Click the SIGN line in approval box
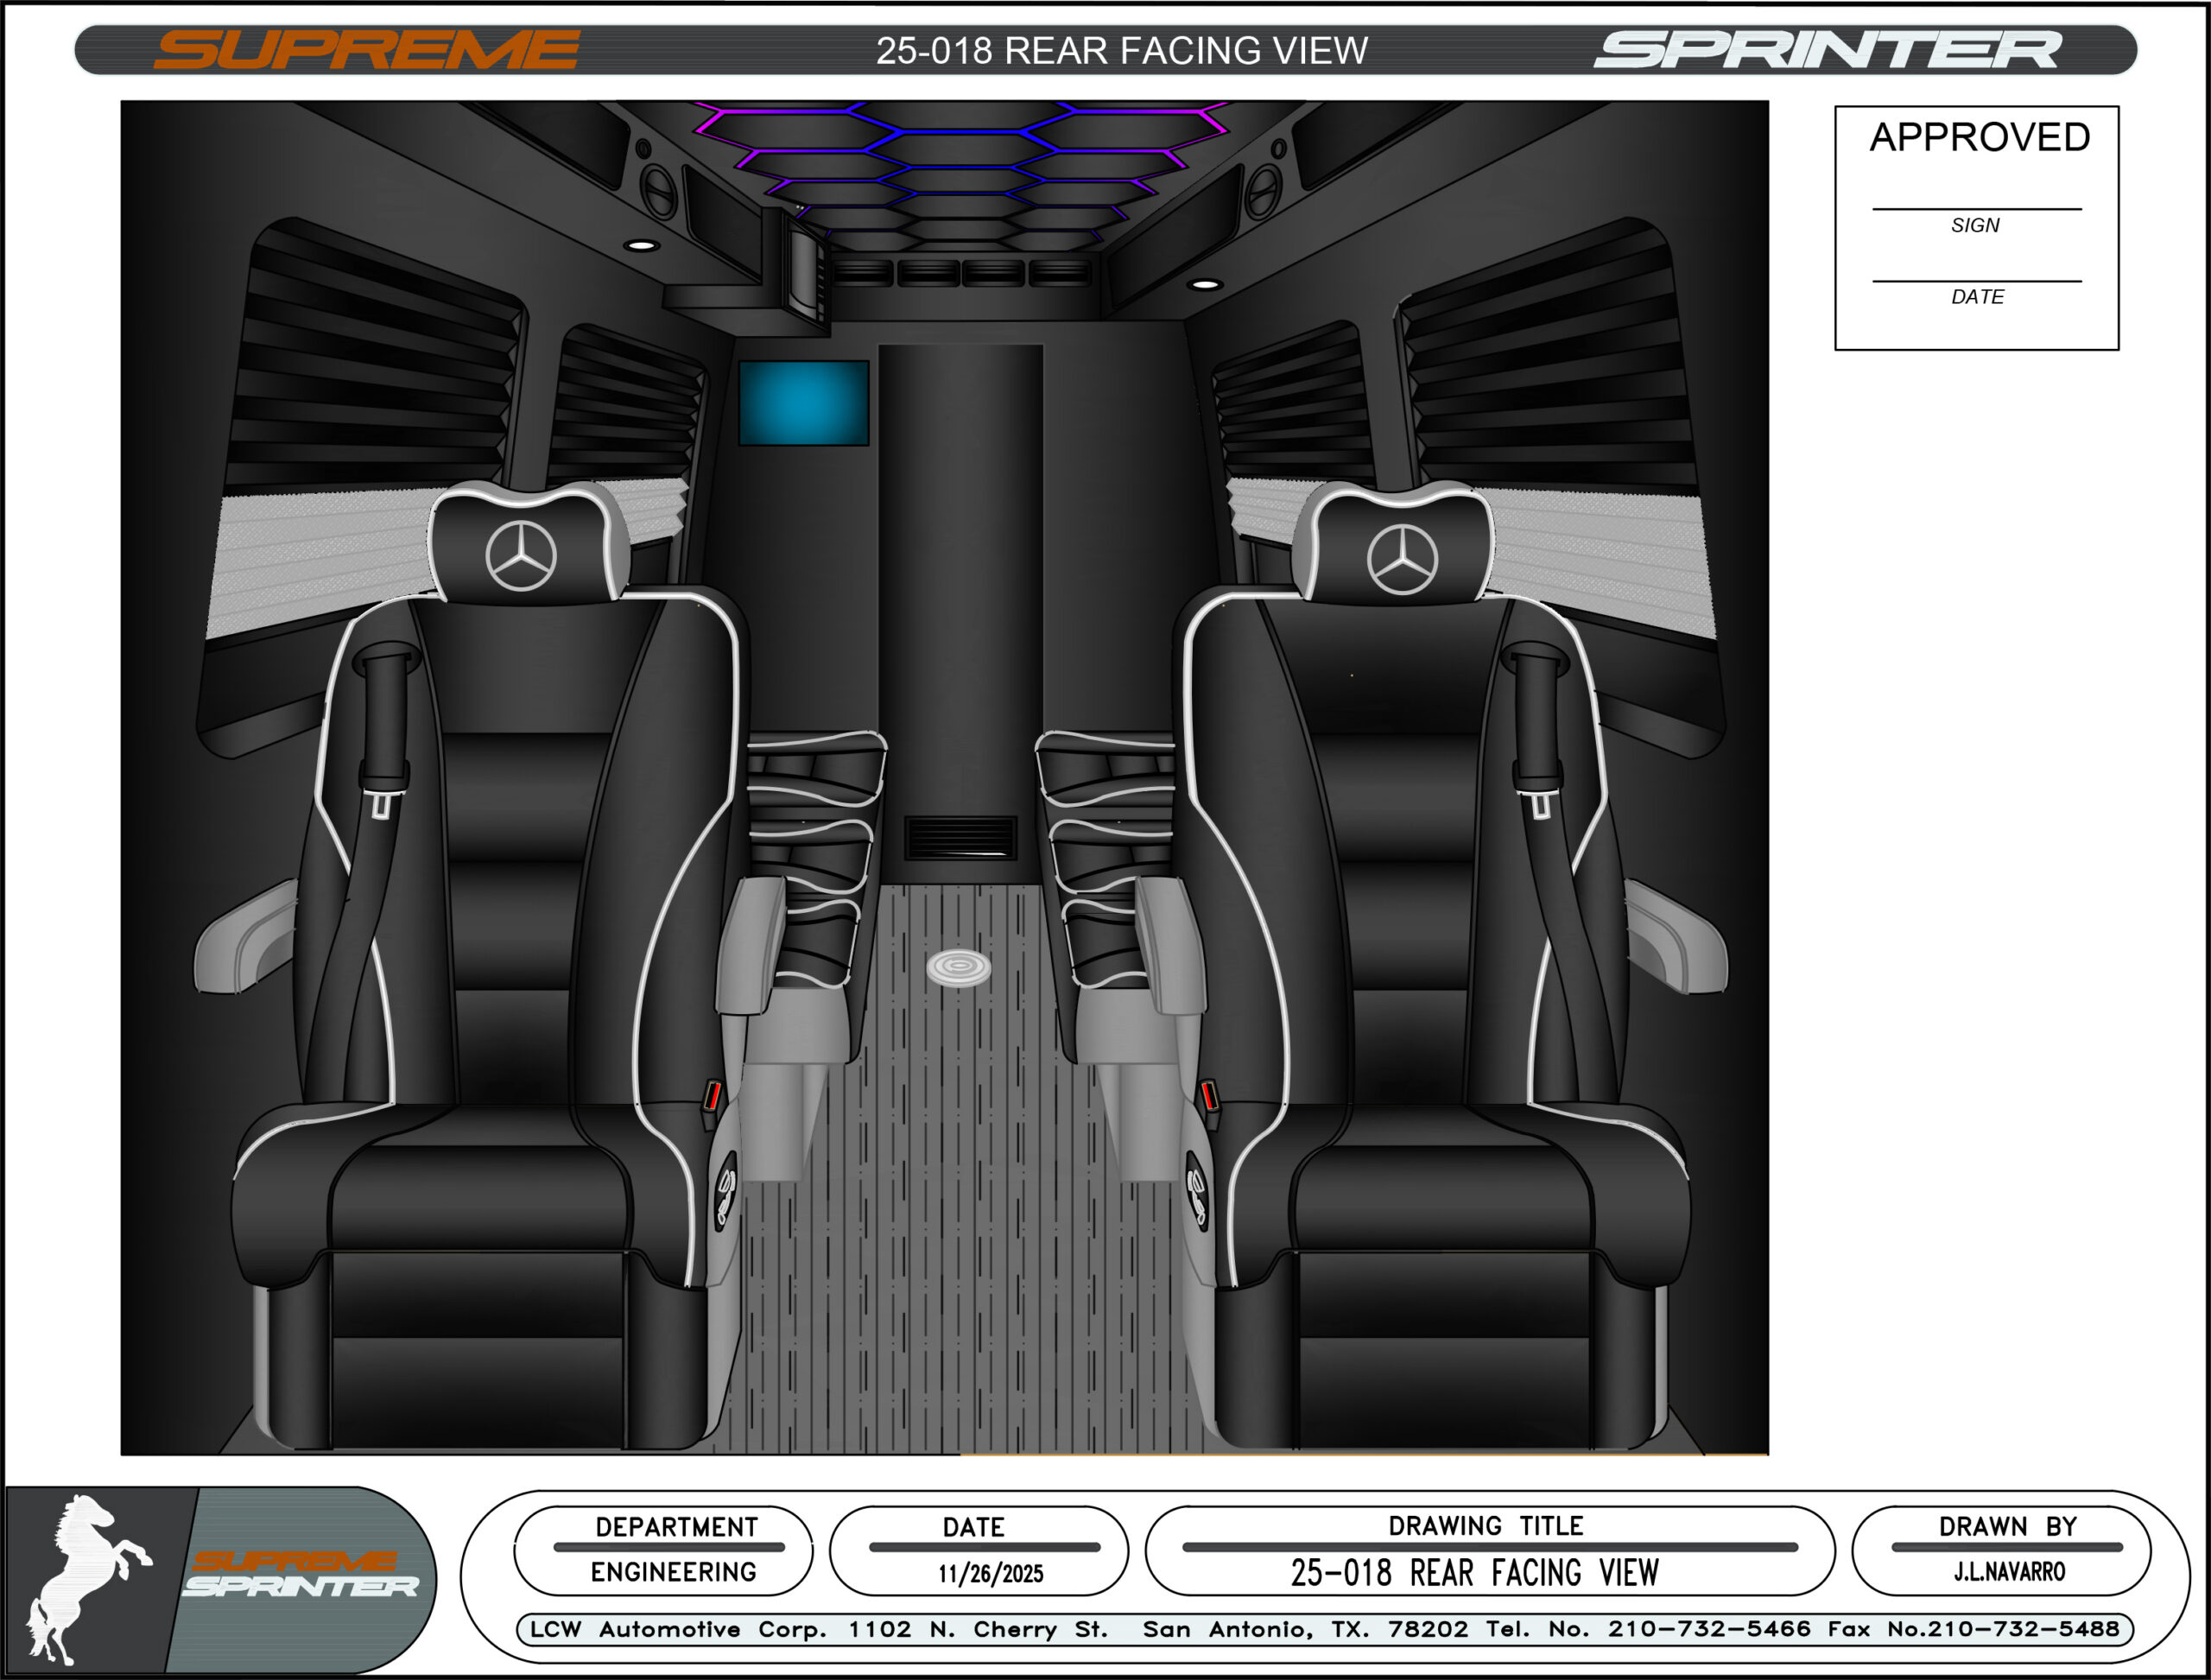 click(x=1976, y=208)
